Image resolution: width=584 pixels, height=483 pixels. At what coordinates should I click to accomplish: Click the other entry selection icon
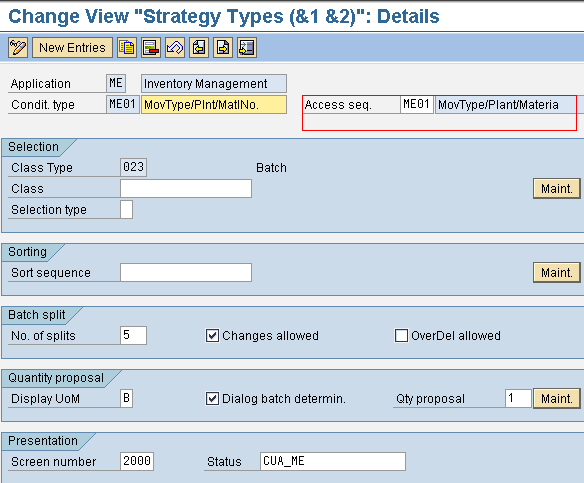pos(247,48)
